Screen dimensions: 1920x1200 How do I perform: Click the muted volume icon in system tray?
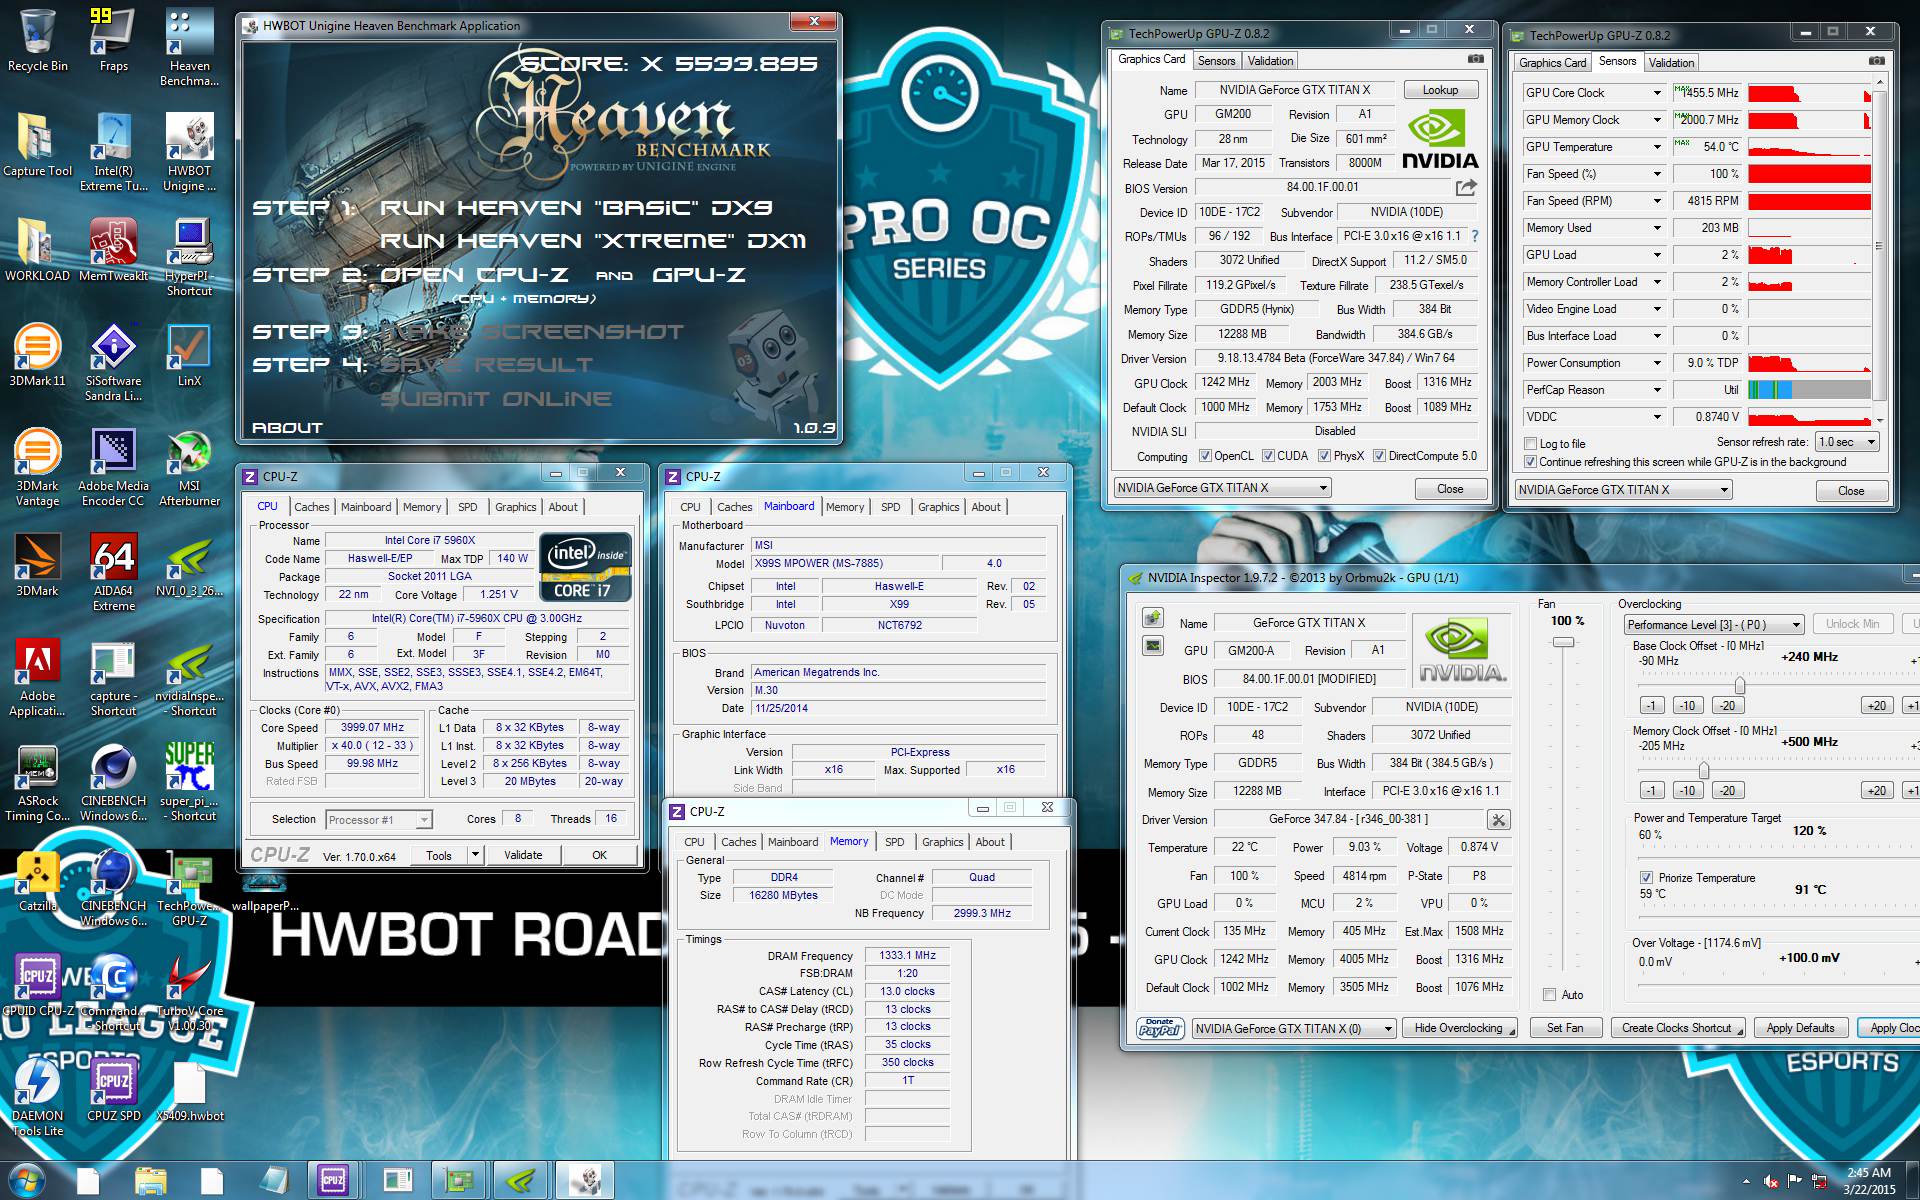tap(1771, 1182)
